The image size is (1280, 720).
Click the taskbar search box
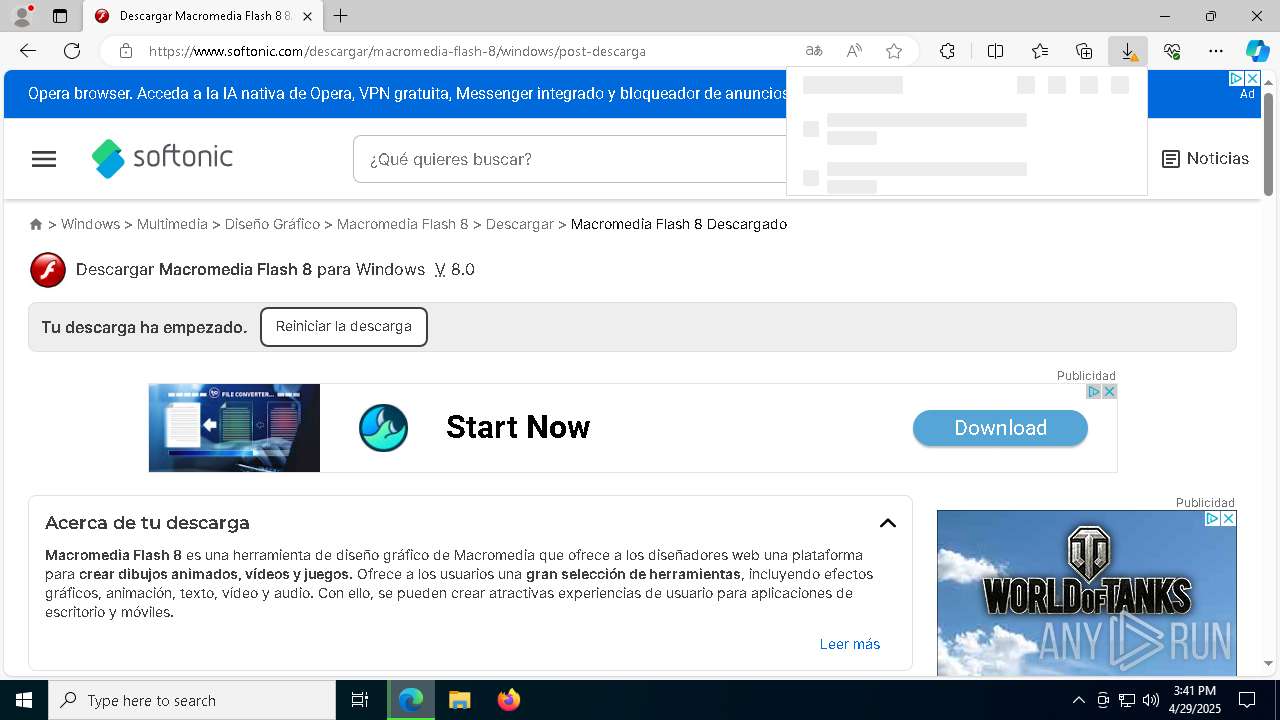(192, 700)
